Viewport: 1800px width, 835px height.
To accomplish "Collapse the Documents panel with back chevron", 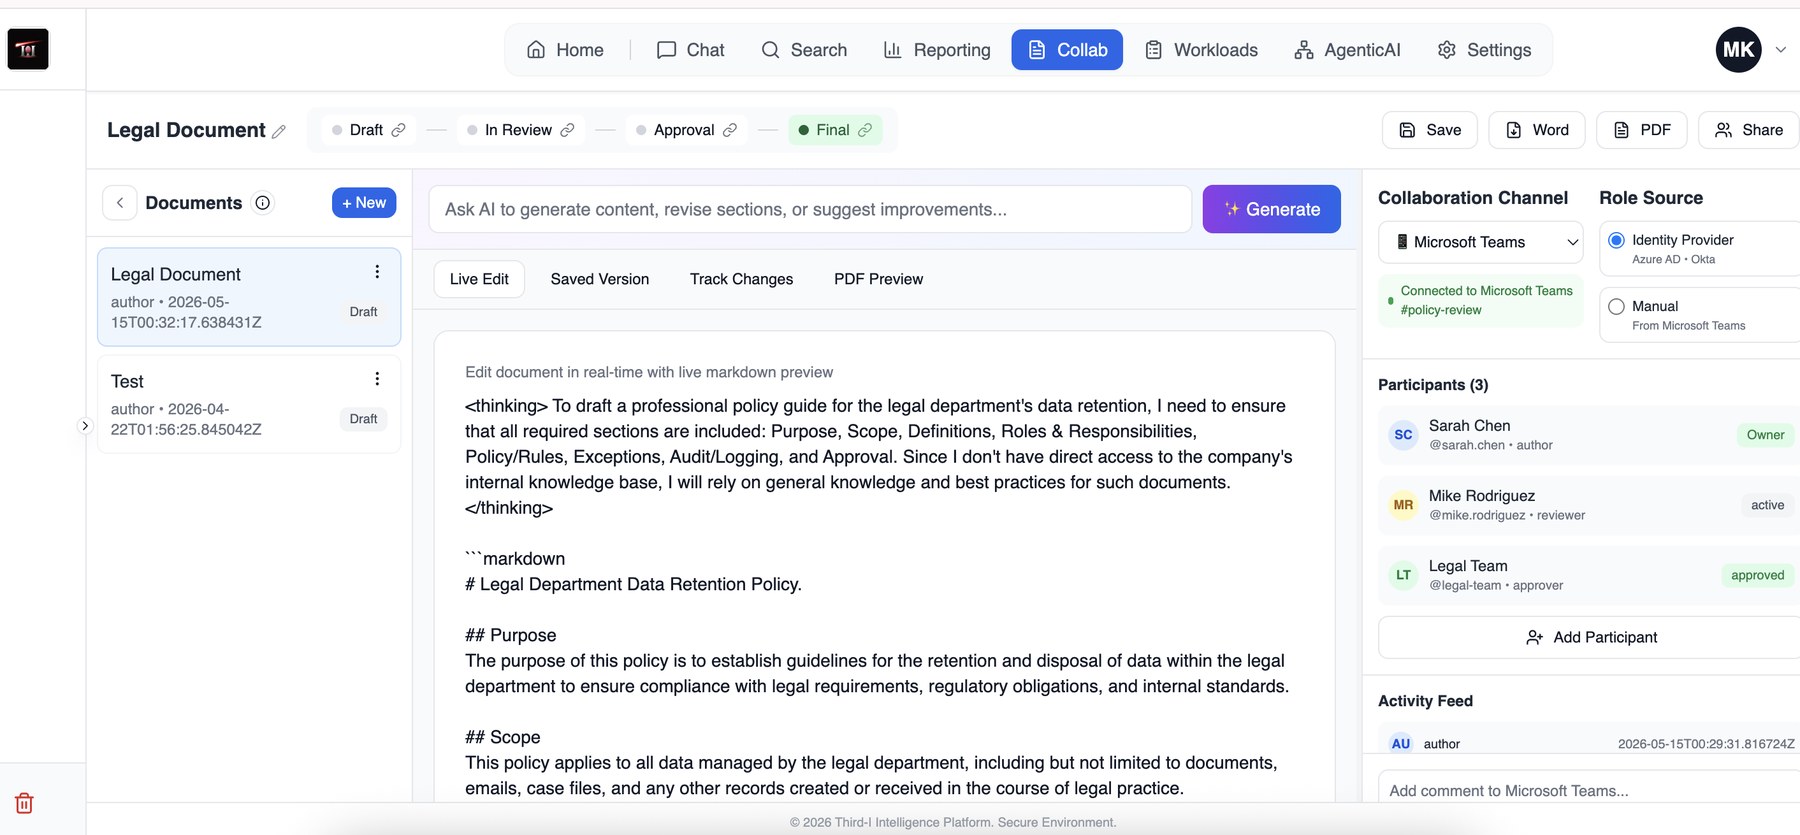I will pyautogui.click(x=120, y=203).
